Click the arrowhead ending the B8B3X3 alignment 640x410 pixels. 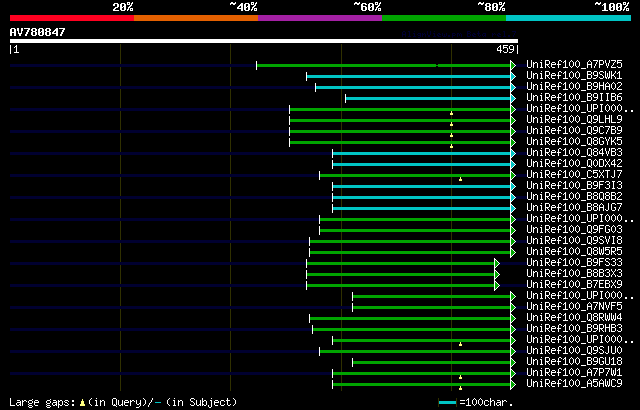(497, 275)
